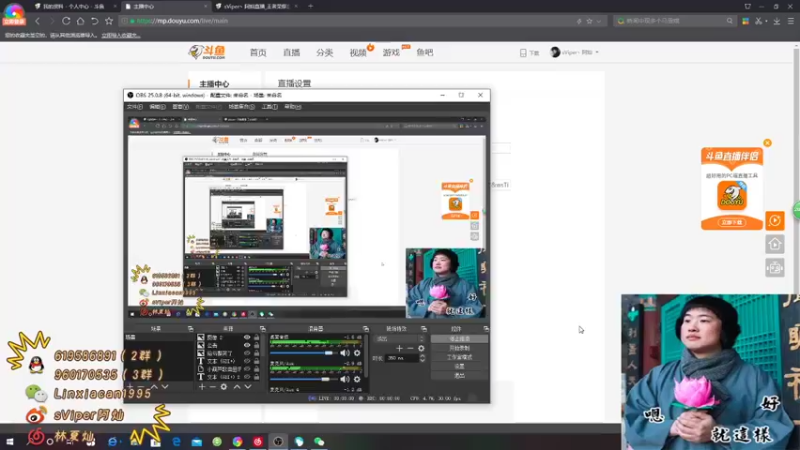Toggle the lock on 文本 (GDI+) 2 source
Screen dimensions: 800x450
pyautogui.click(x=257, y=377)
